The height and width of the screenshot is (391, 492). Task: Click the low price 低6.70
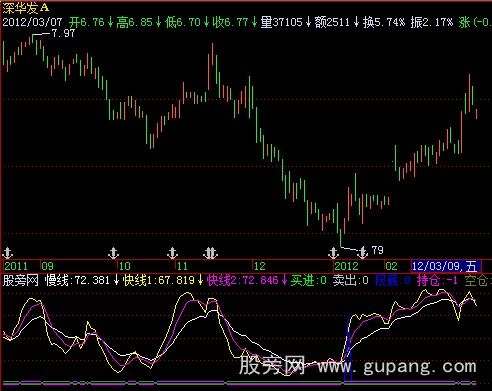point(182,22)
